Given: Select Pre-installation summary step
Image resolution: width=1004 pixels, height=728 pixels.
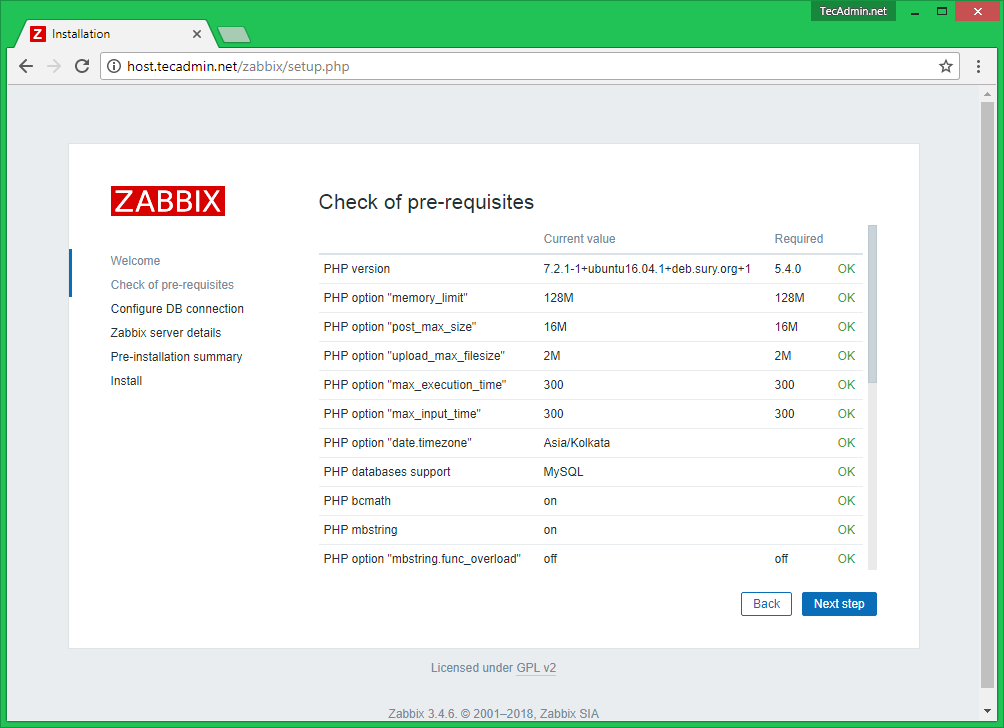Looking at the screenshot, I should click(176, 357).
